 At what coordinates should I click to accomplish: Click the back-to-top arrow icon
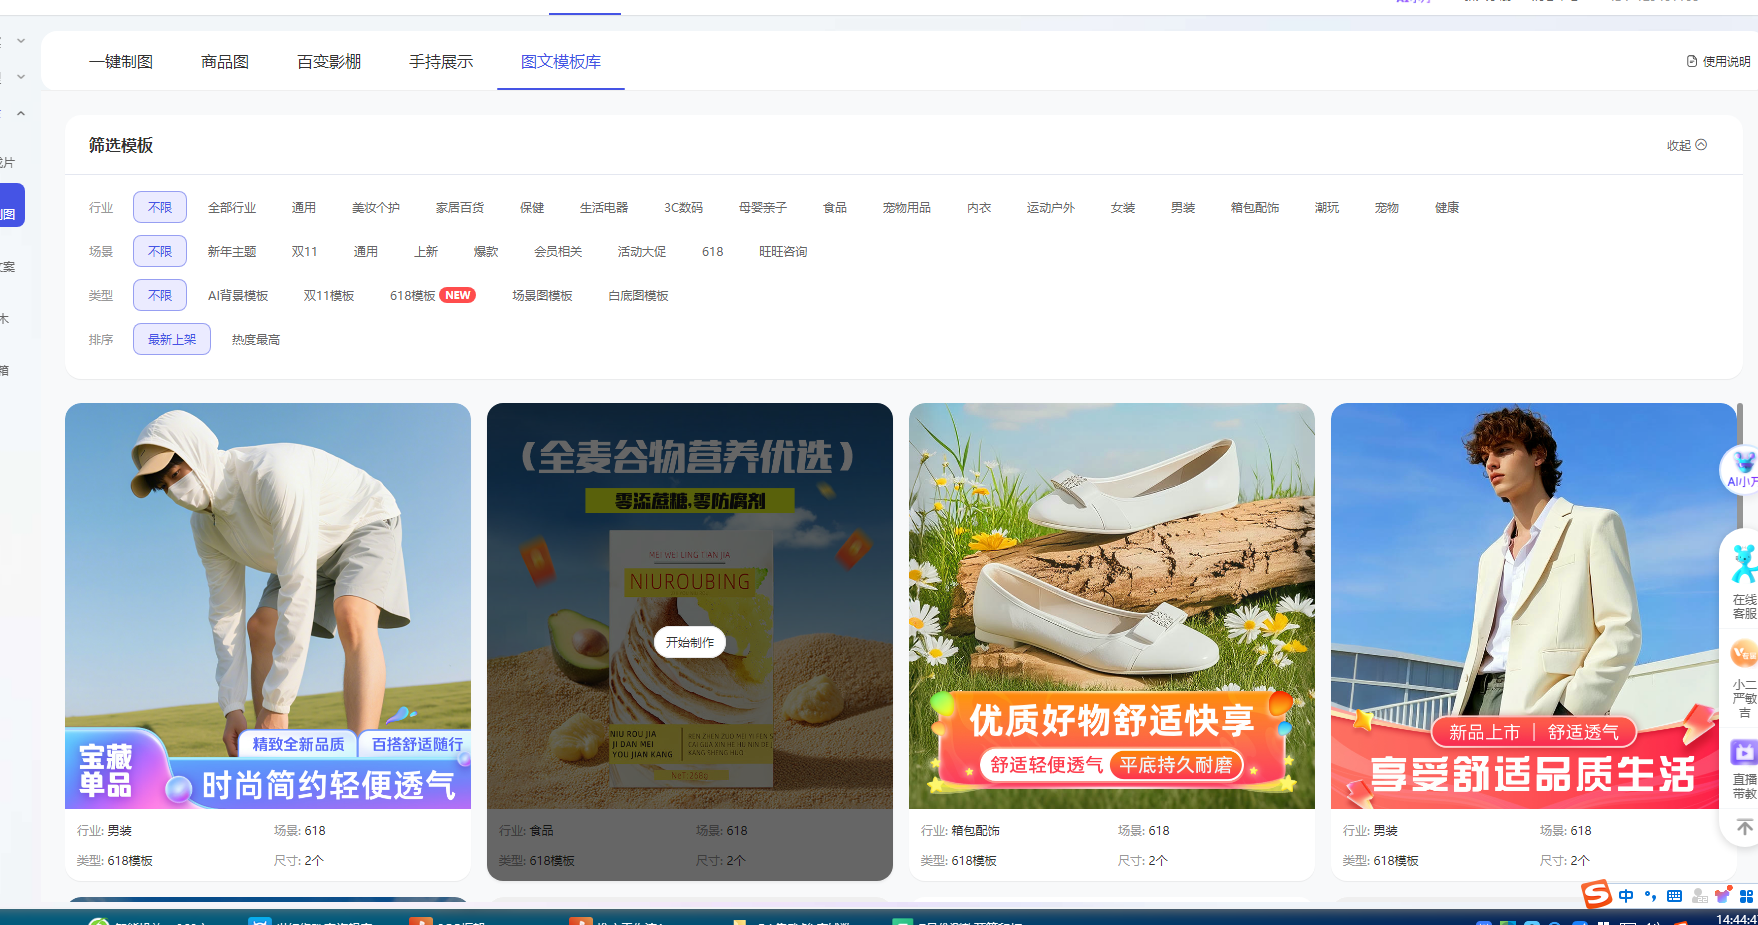coord(1744,827)
